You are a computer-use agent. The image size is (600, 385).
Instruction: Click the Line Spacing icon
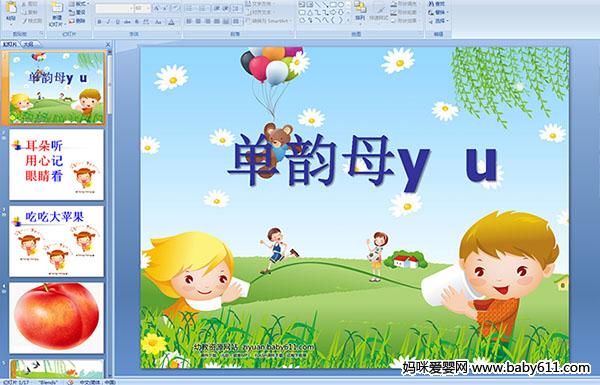coord(236,8)
